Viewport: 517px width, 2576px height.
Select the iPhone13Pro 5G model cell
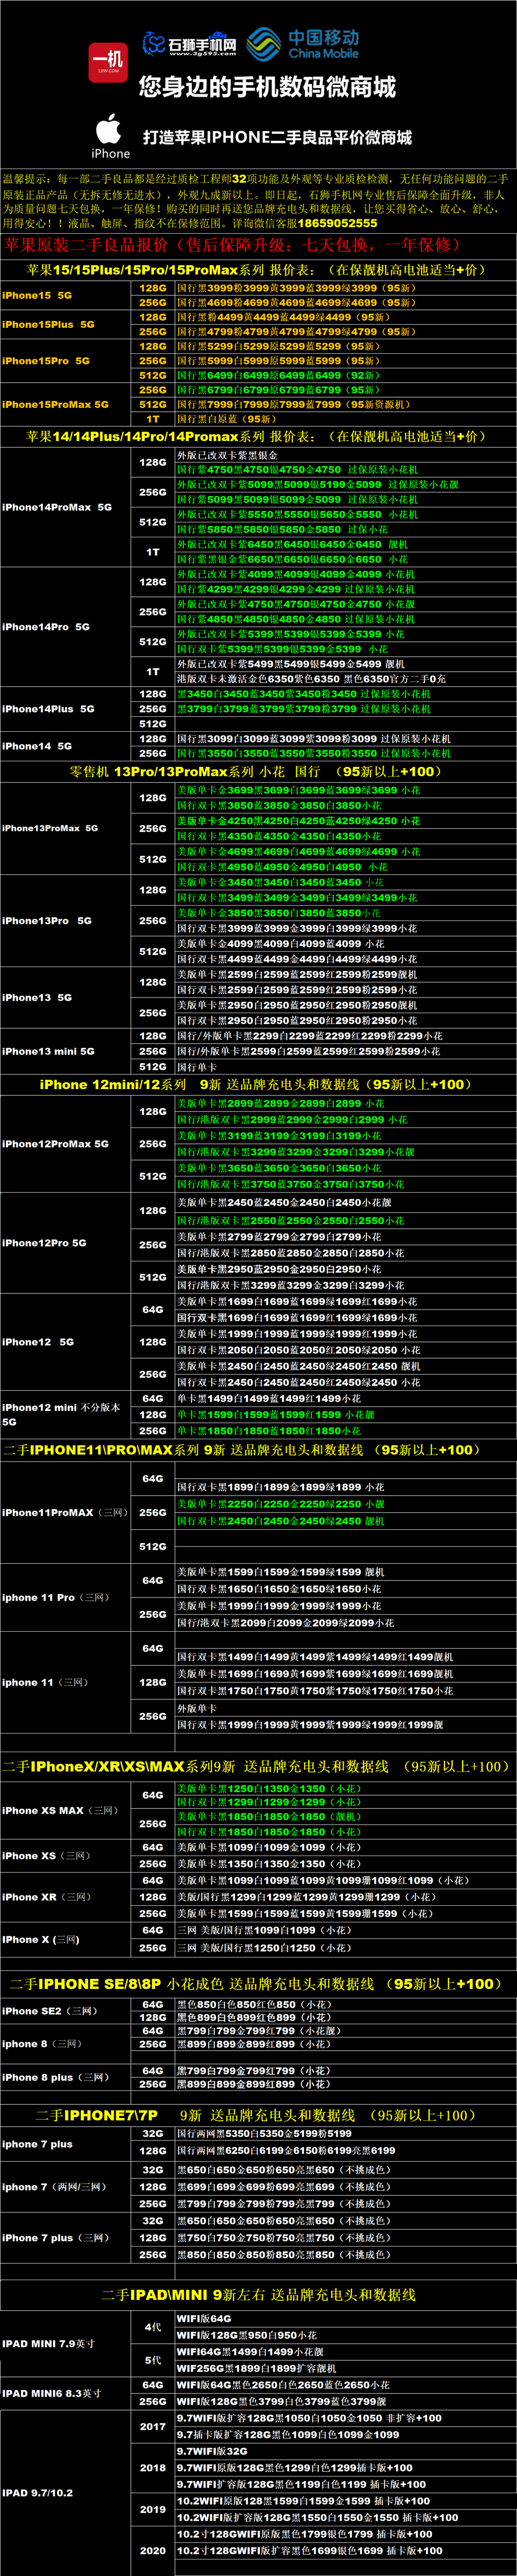pyautogui.click(x=66, y=920)
